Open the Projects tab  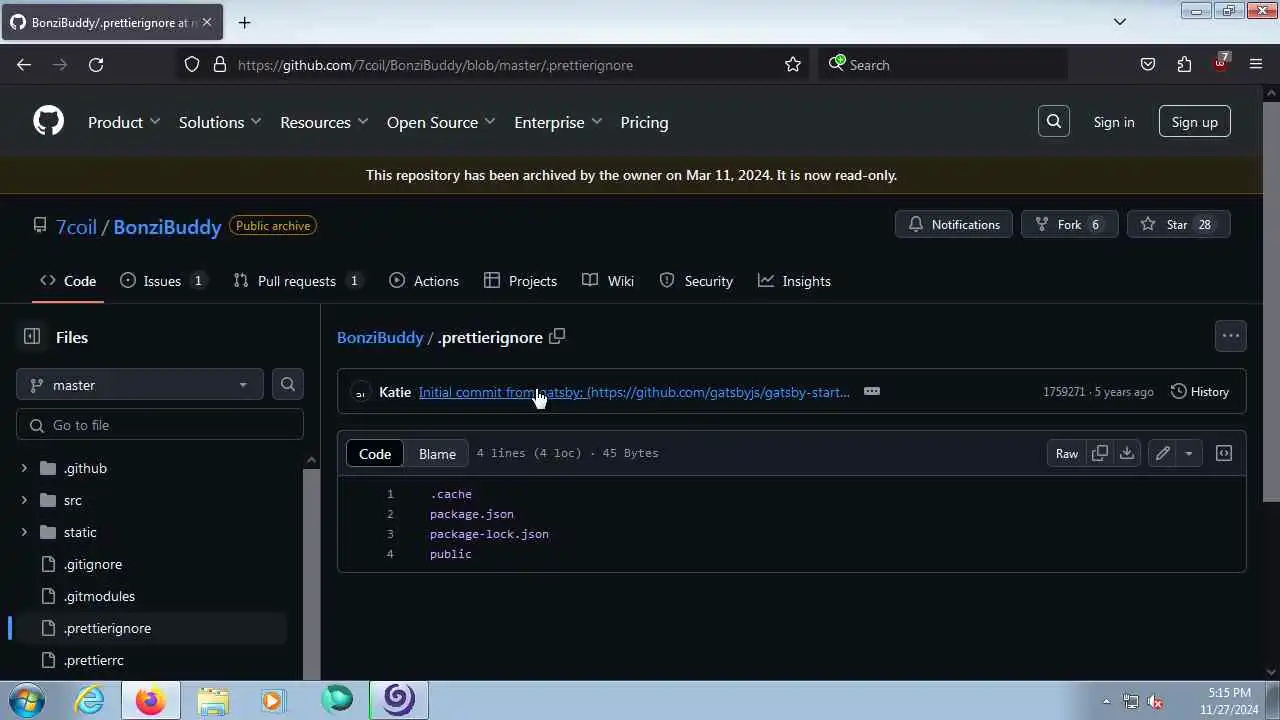click(x=520, y=281)
